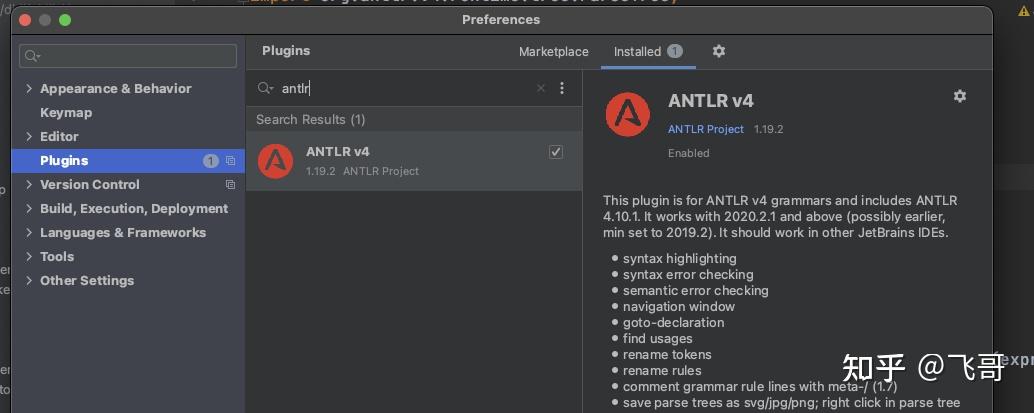Screen dimensions: 1034x413
Task: Click the project-level icon next to Plugins badge
Action: pyautogui.click(x=230, y=161)
